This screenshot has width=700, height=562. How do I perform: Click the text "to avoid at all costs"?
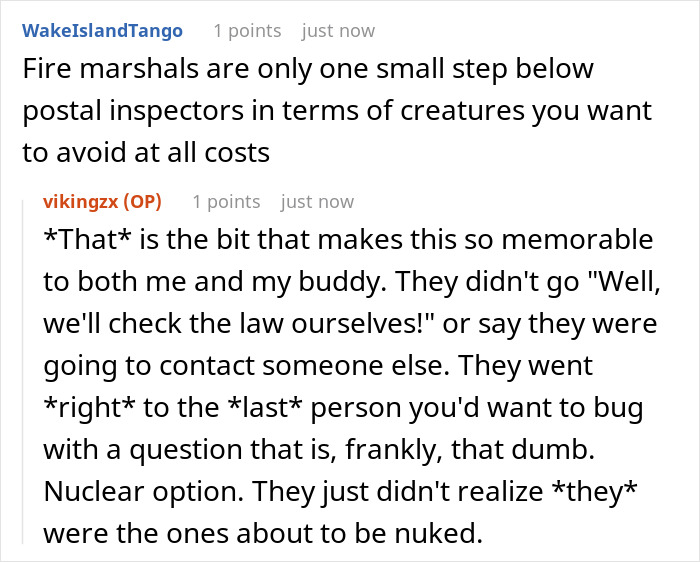[x=146, y=153]
